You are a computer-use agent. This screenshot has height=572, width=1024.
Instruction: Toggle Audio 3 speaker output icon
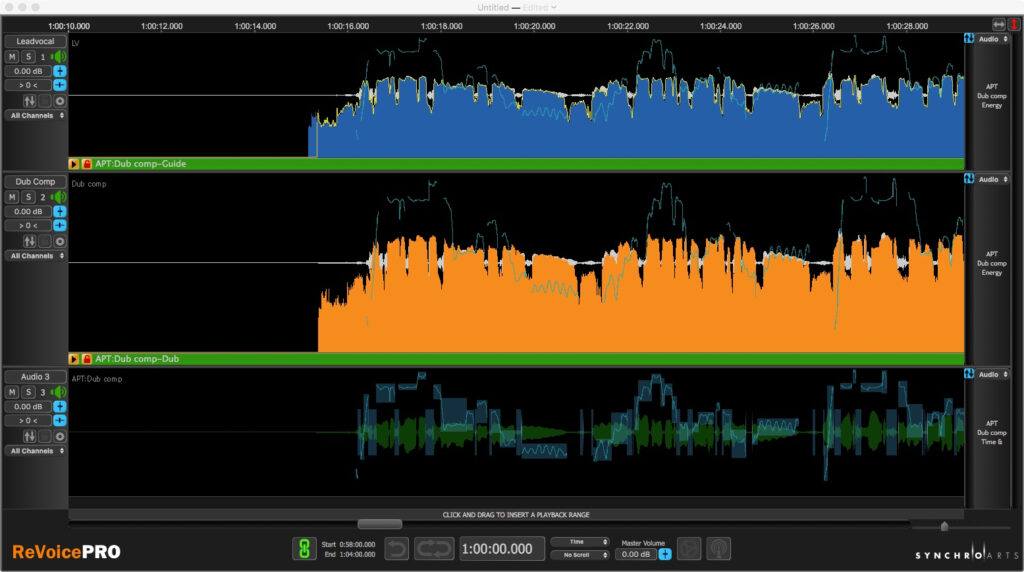click(59, 392)
